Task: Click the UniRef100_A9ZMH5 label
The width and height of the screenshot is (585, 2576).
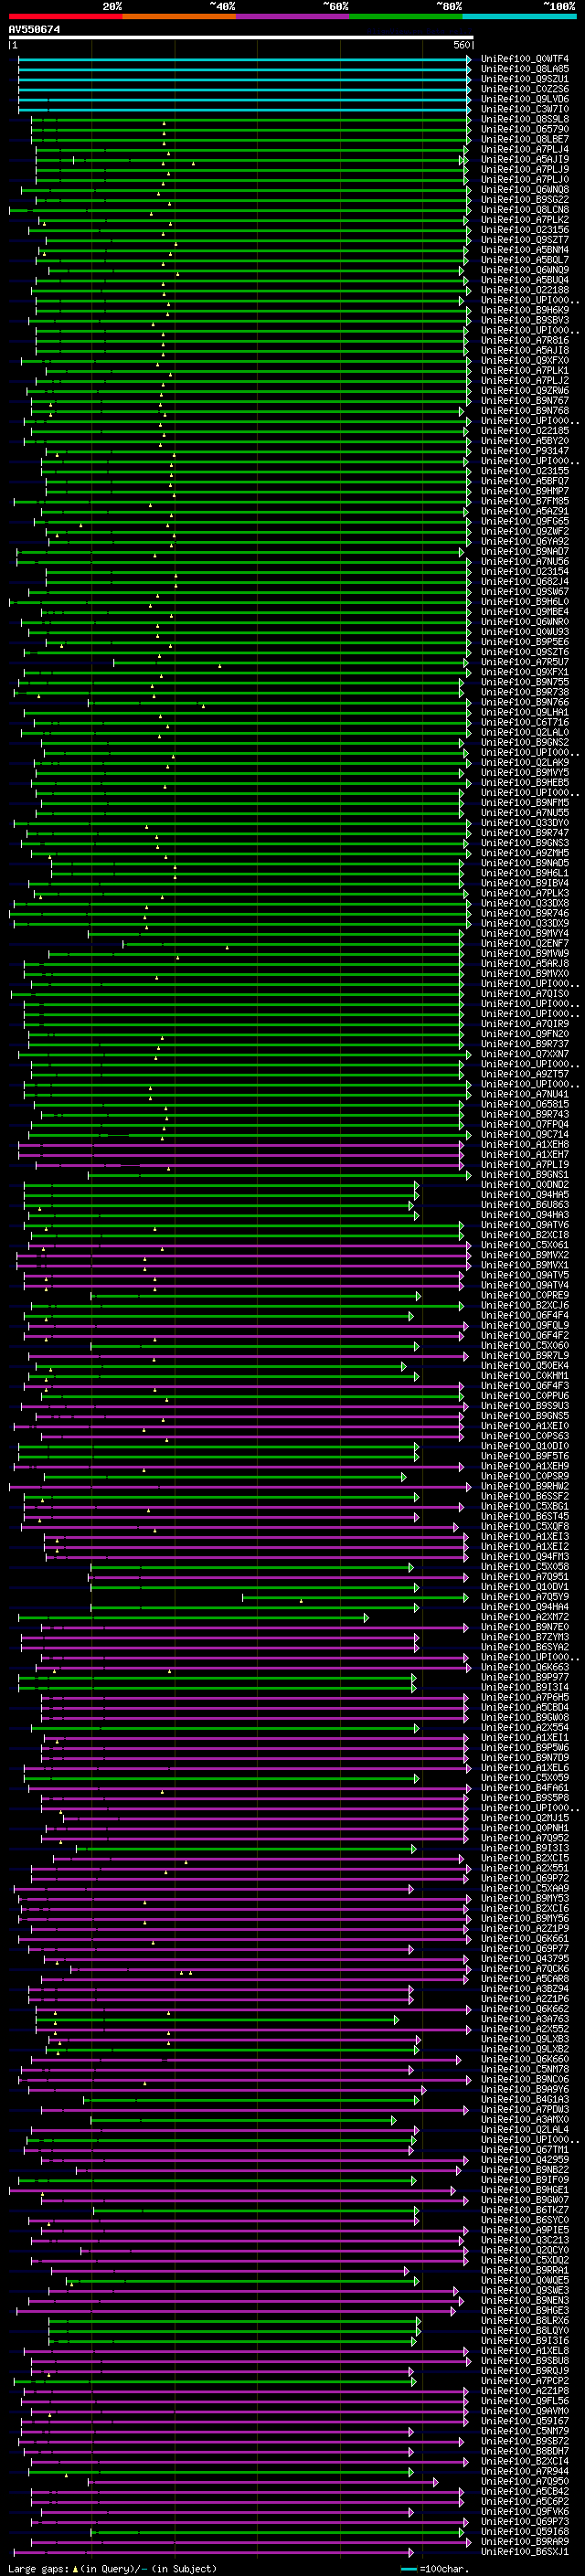Action: point(525,853)
